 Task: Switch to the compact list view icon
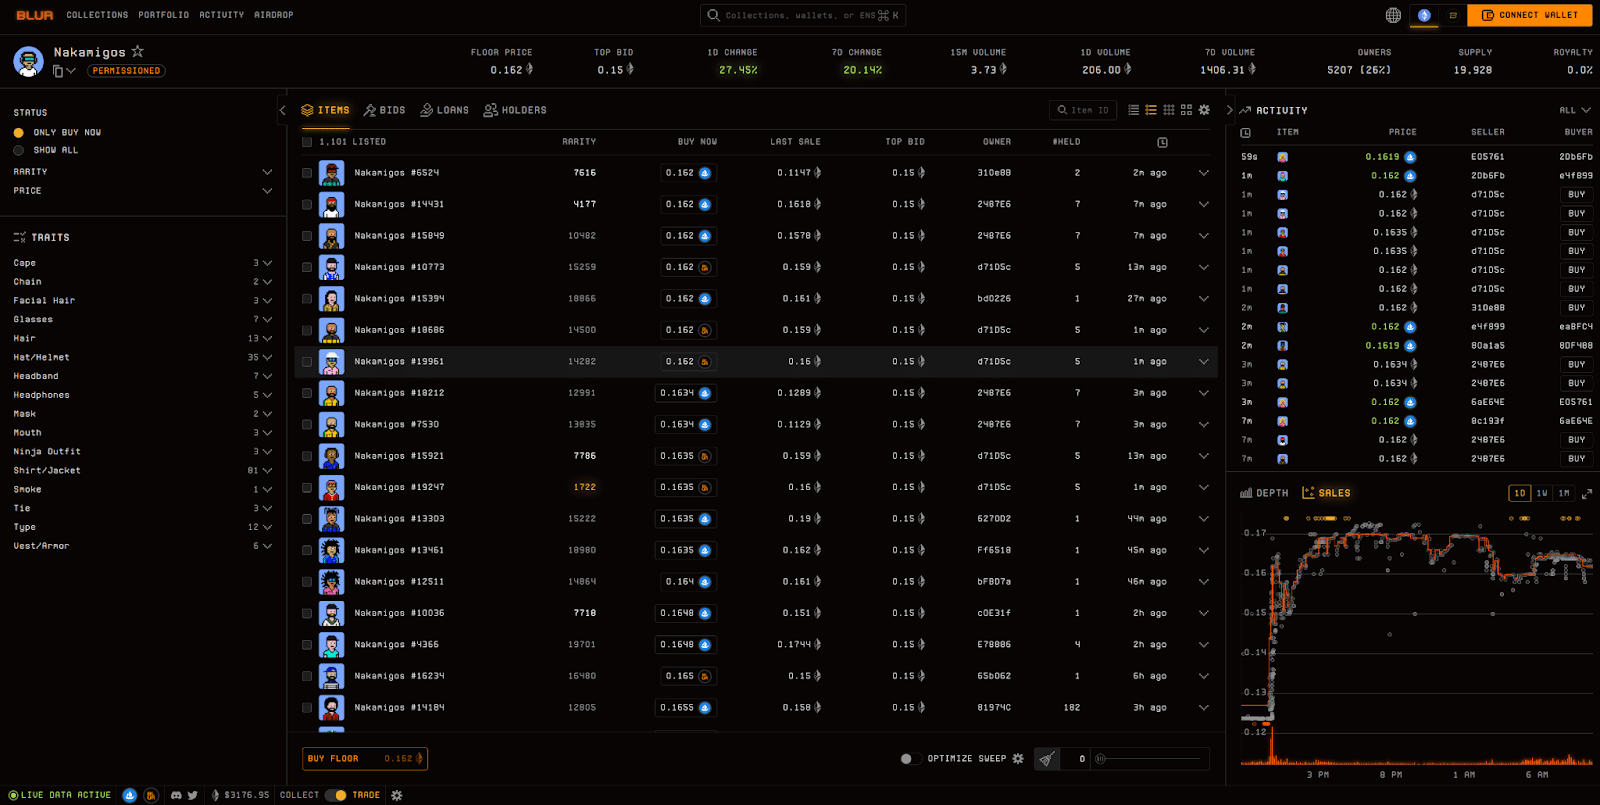1133,110
